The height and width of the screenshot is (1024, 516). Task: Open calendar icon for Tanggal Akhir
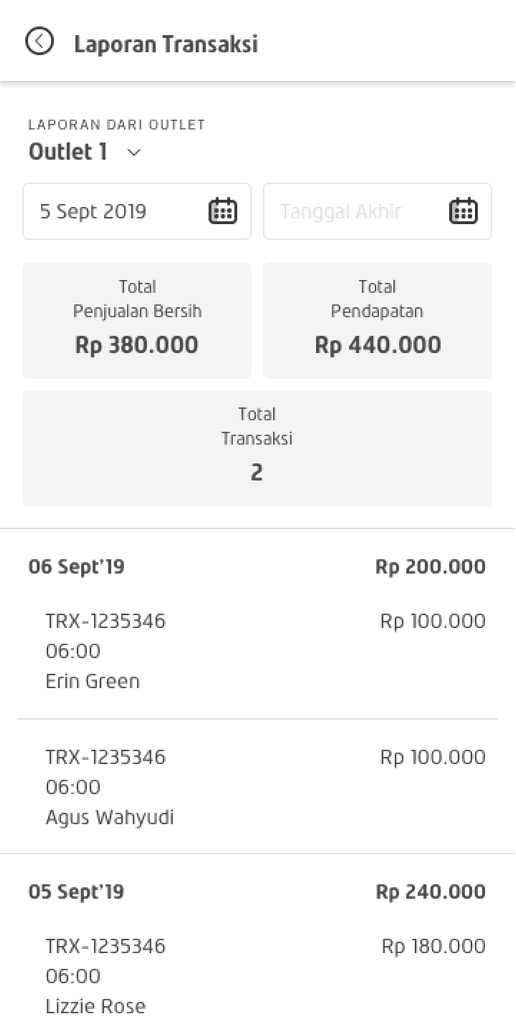click(463, 211)
